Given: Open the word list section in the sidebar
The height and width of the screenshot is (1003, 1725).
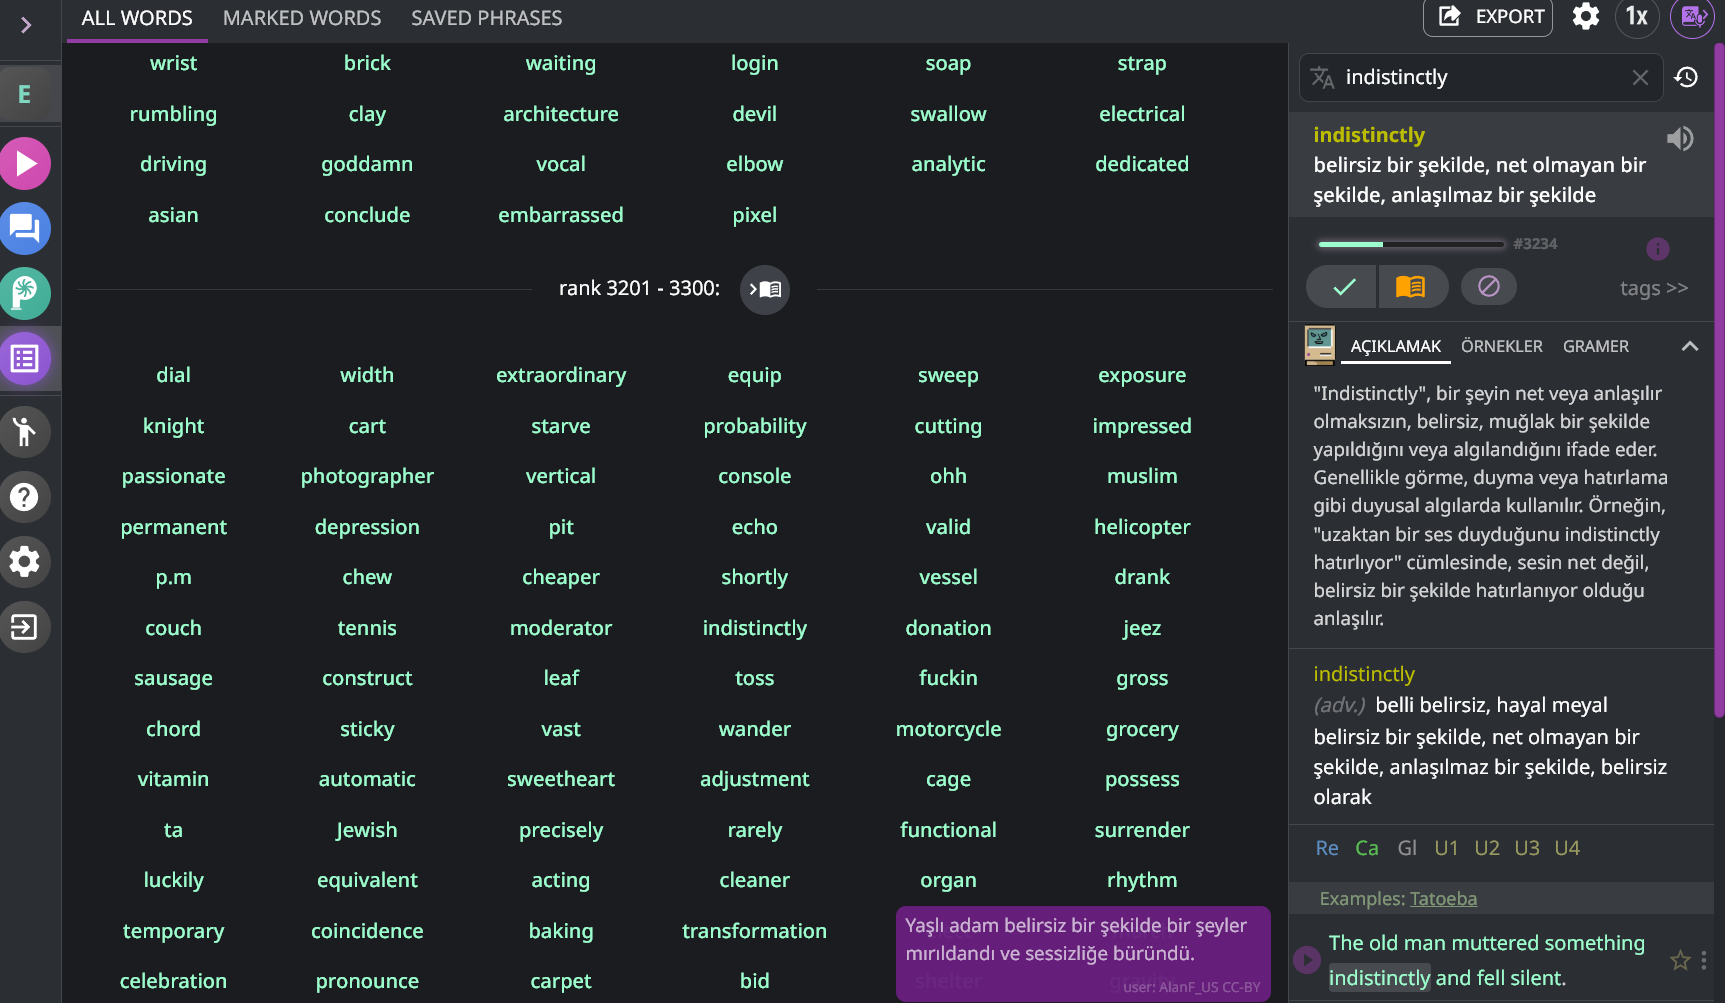Looking at the screenshot, I should pyautogui.click(x=25, y=359).
